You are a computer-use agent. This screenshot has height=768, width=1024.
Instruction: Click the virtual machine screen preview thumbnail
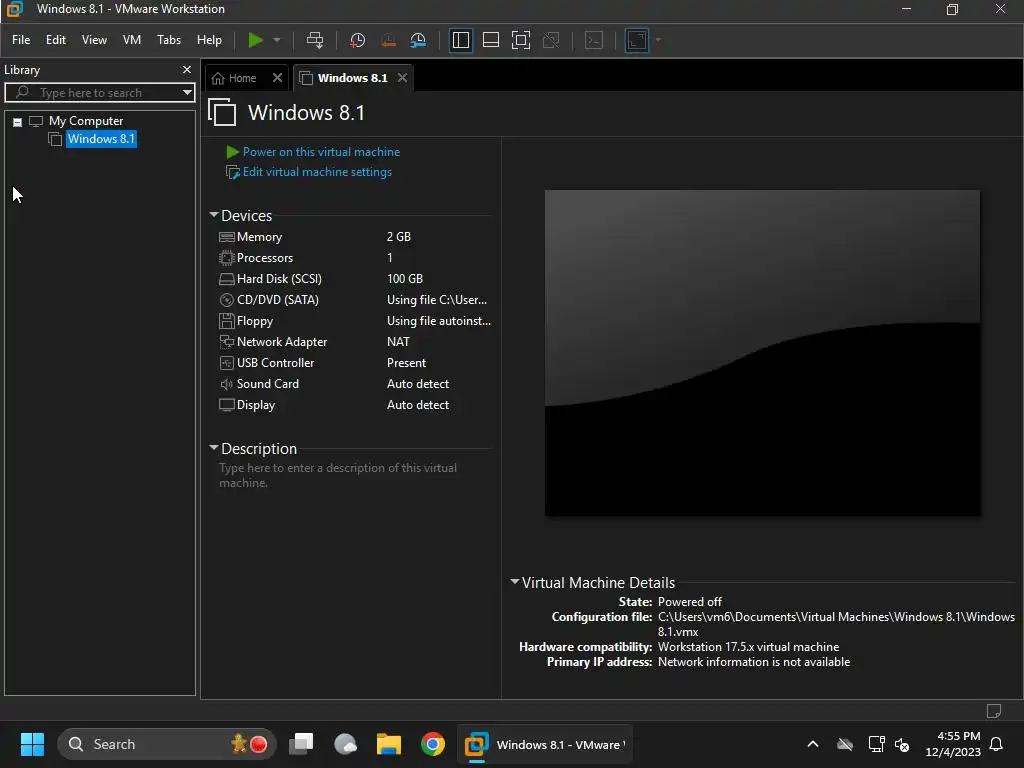[762, 353]
